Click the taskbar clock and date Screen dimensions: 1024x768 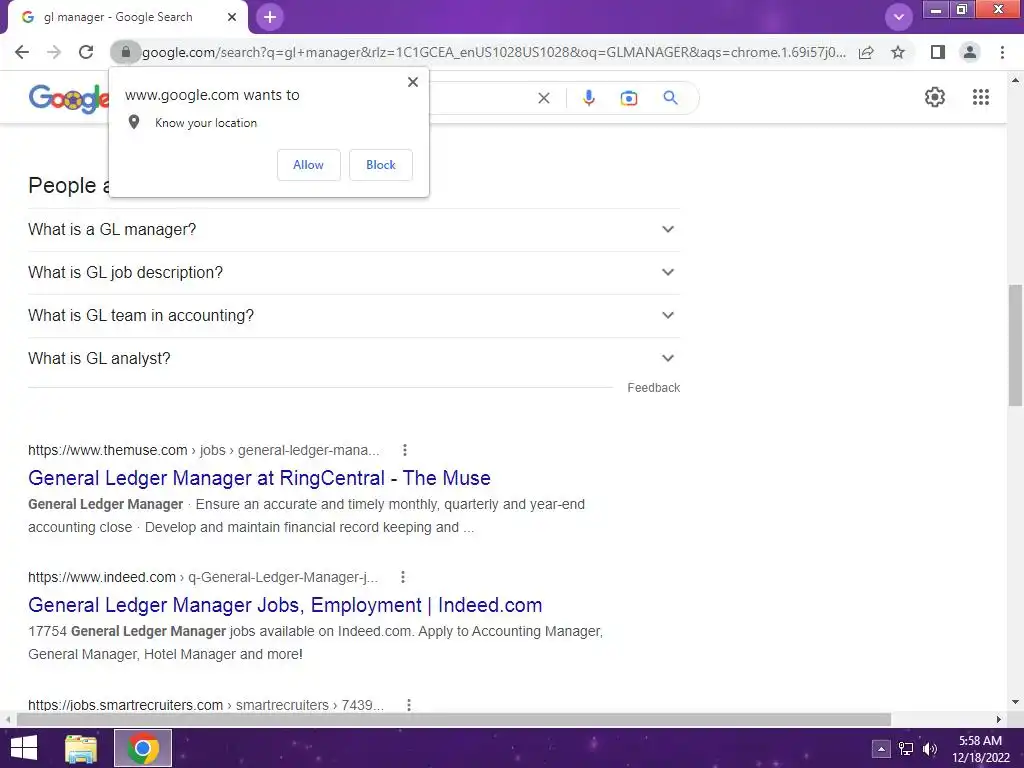[x=980, y=749]
